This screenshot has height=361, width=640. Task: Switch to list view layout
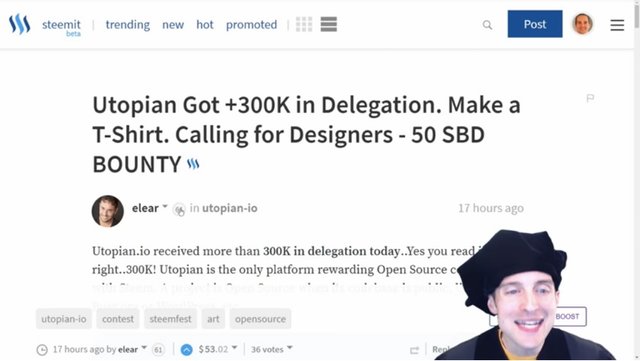coord(329,24)
